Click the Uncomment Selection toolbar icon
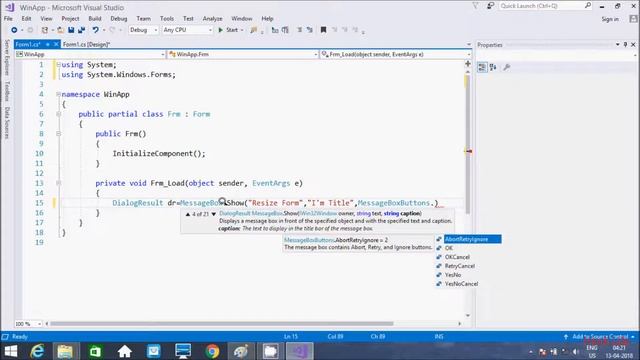 click(285, 30)
